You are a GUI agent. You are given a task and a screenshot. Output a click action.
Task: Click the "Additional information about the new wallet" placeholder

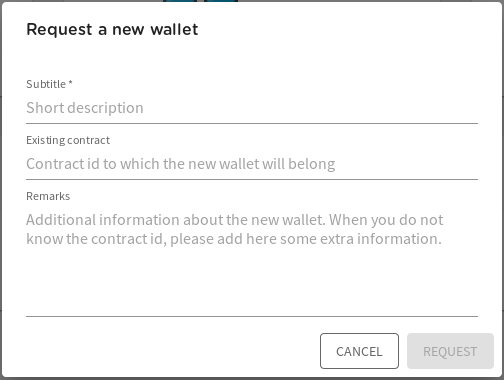click(x=176, y=220)
